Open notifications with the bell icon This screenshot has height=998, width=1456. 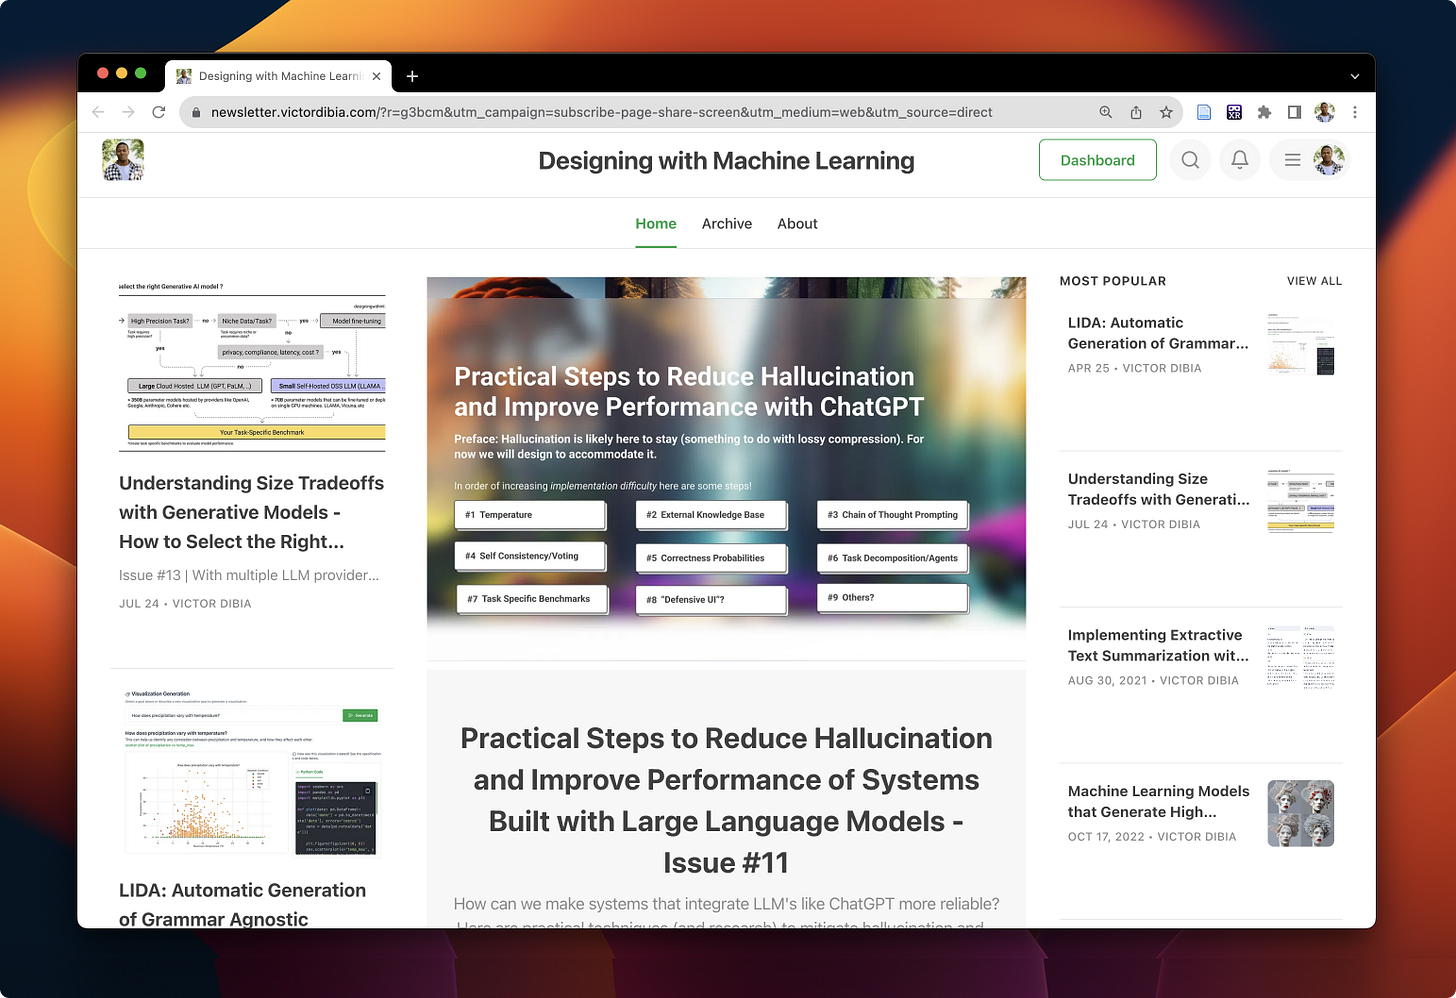point(1240,160)
